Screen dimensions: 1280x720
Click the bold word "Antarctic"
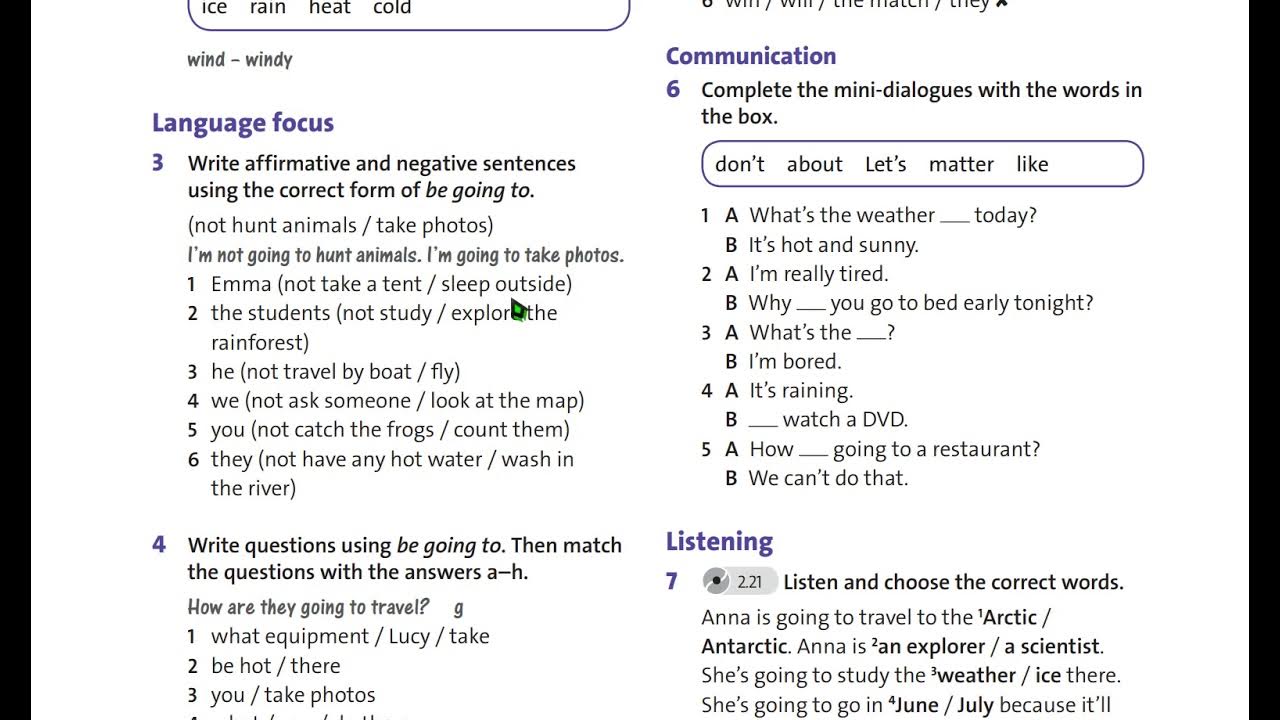[744, 646]
